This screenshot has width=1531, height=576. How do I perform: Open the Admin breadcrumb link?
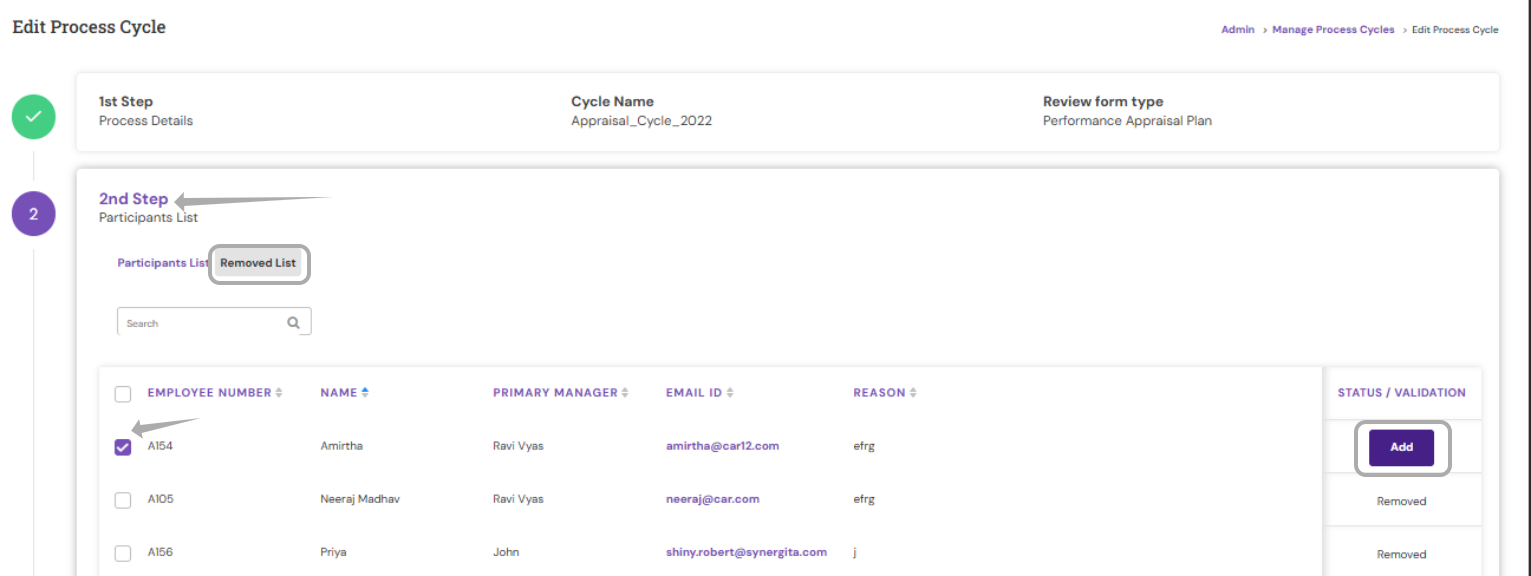point(1237,29)
